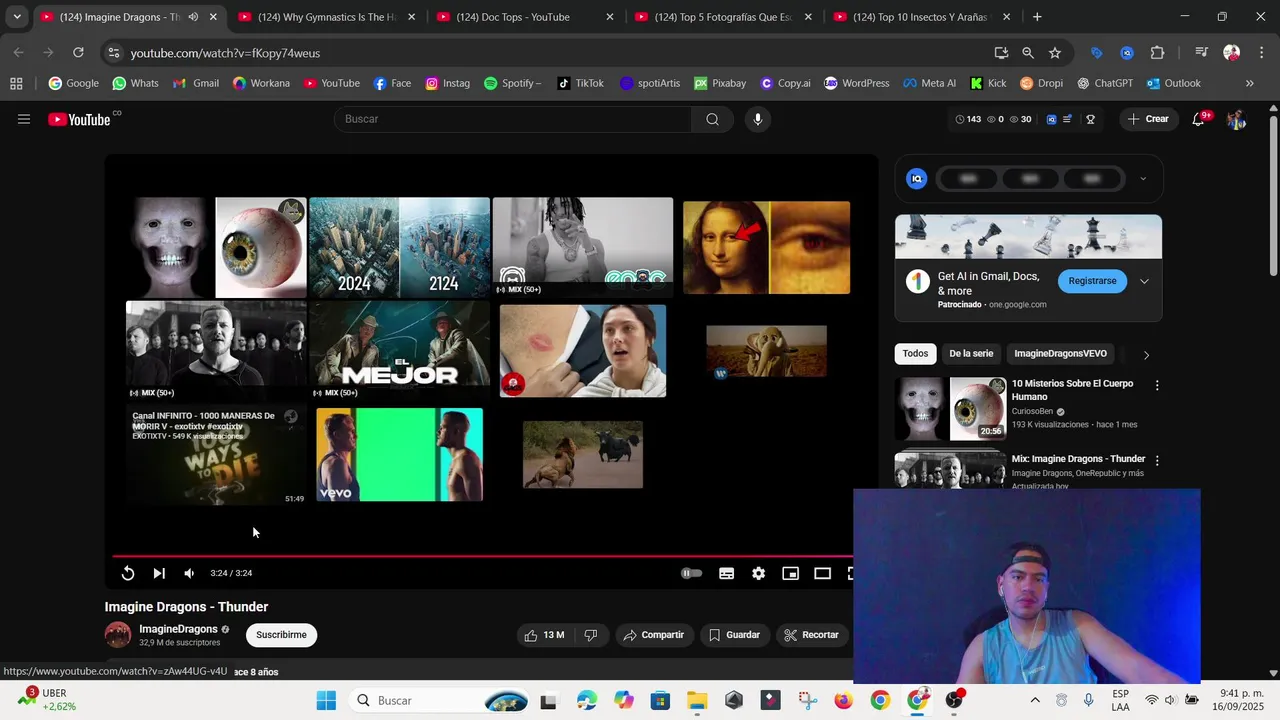Open the ImagineDragons channel avatar
The image size is (1280, 720).
click(118, 635)
